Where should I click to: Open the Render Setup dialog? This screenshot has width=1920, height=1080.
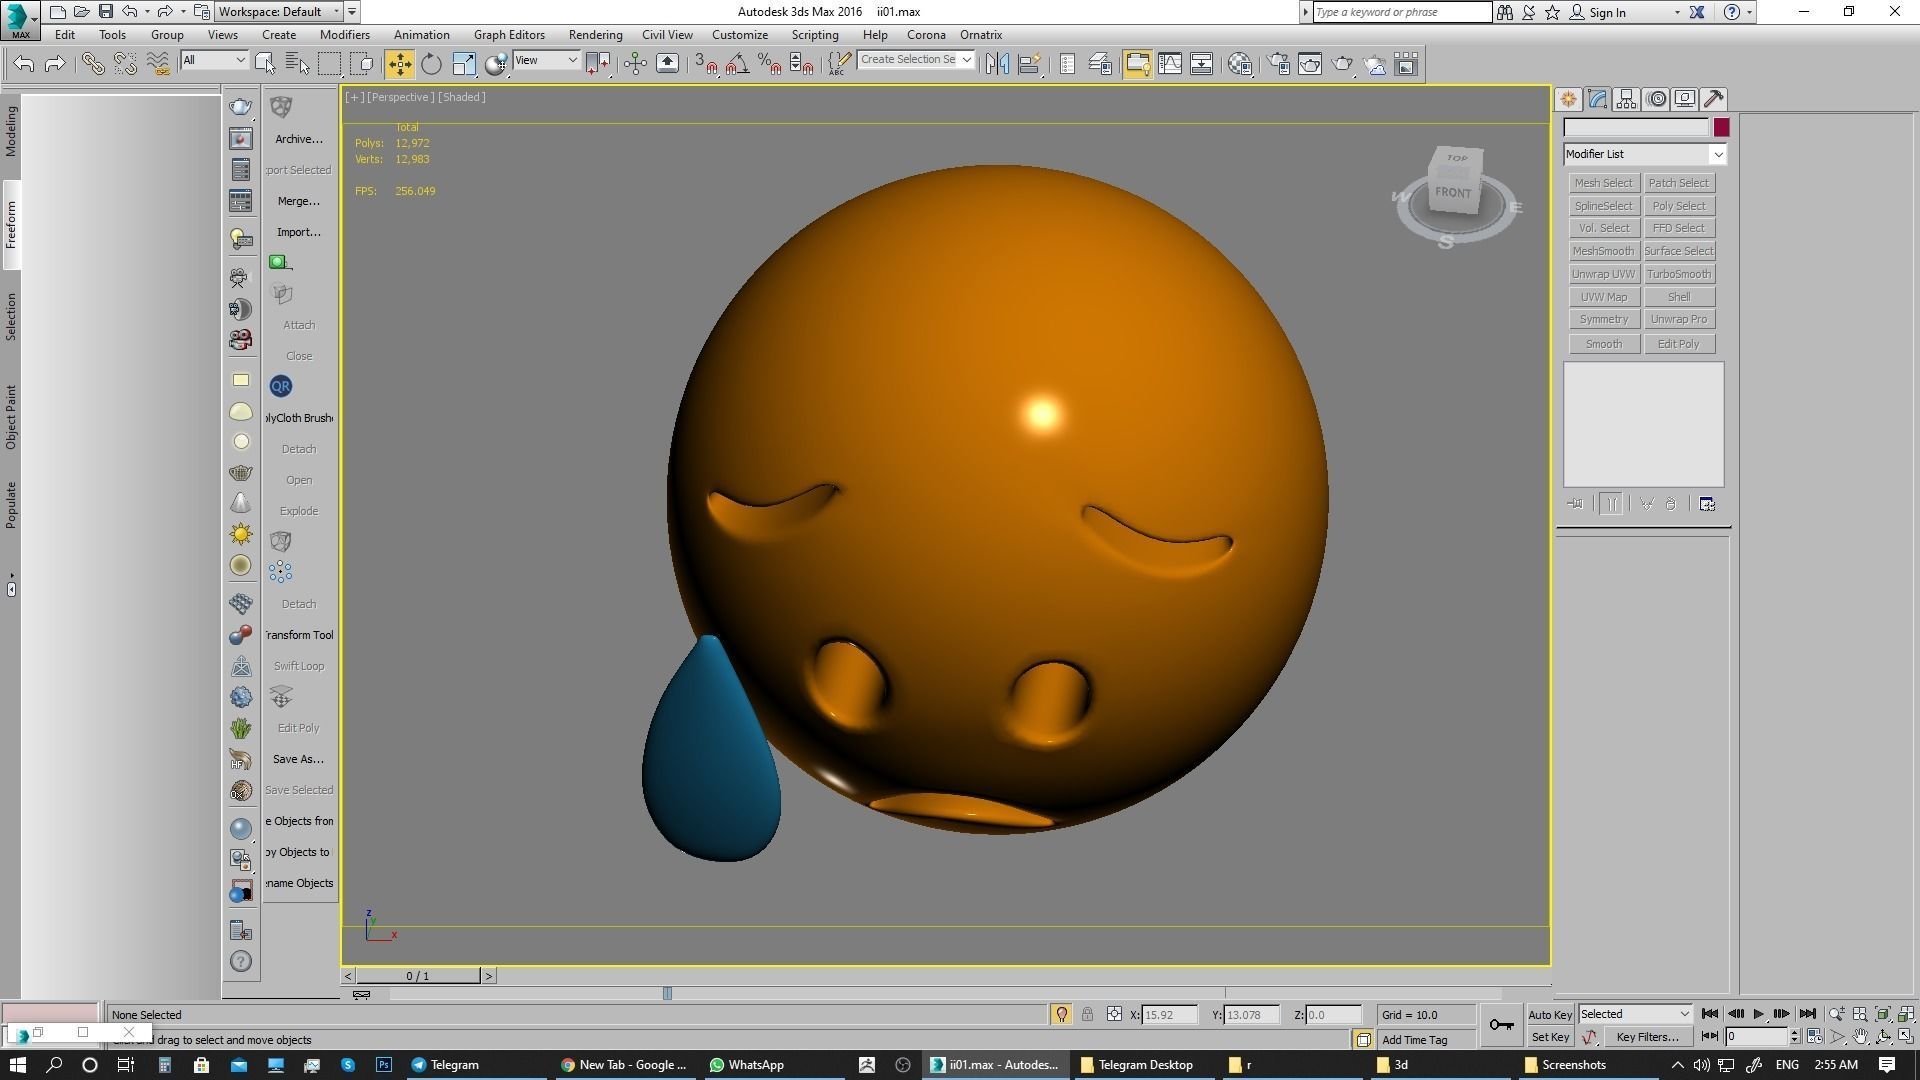[1278, 64]
